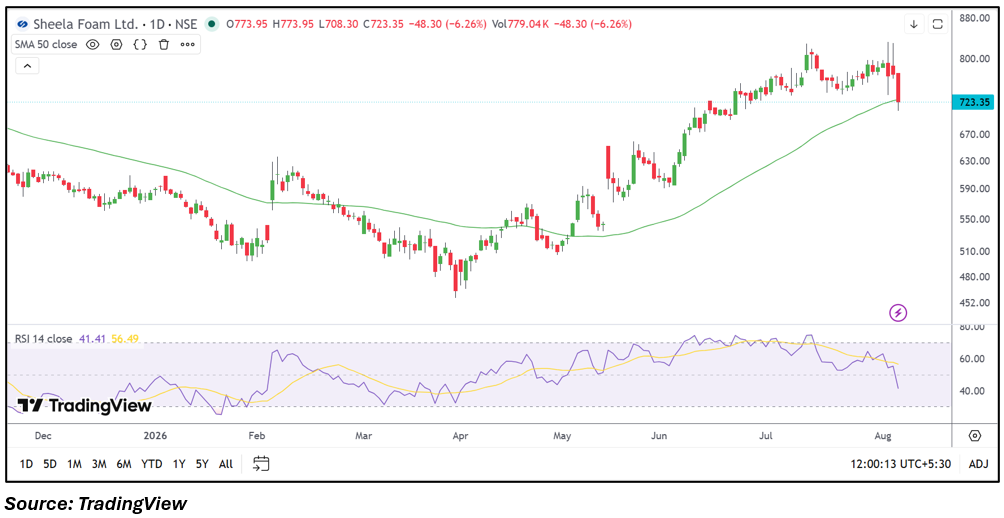Click the purple lightning bolt icon

tap(898, 313)
